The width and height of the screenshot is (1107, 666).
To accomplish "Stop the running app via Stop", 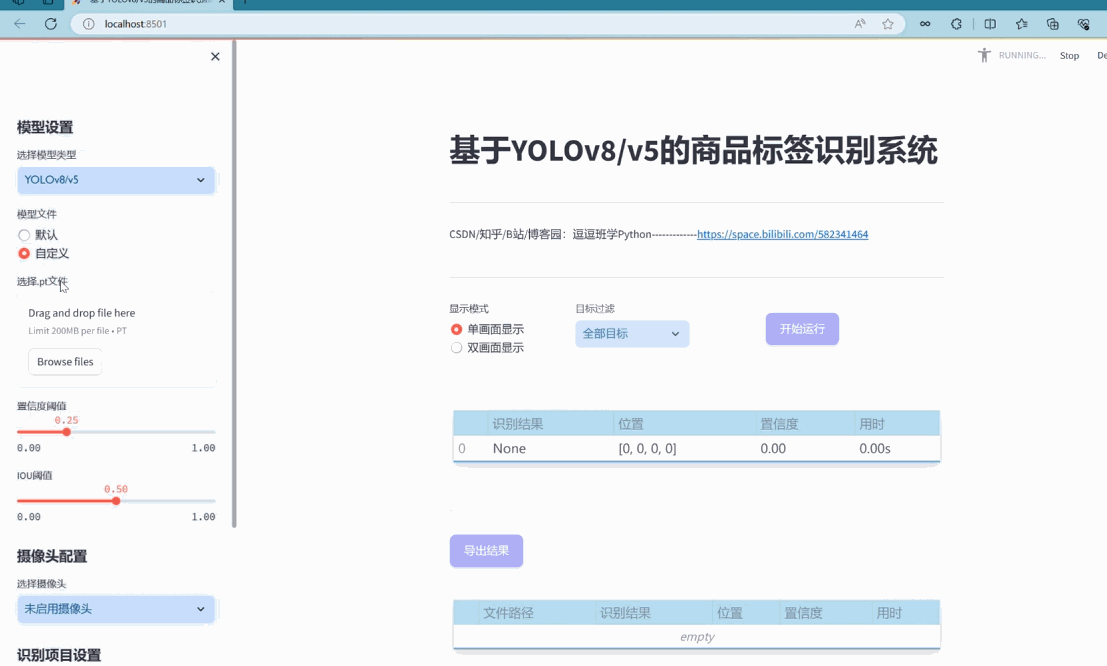I will [x=1069, y=56].
